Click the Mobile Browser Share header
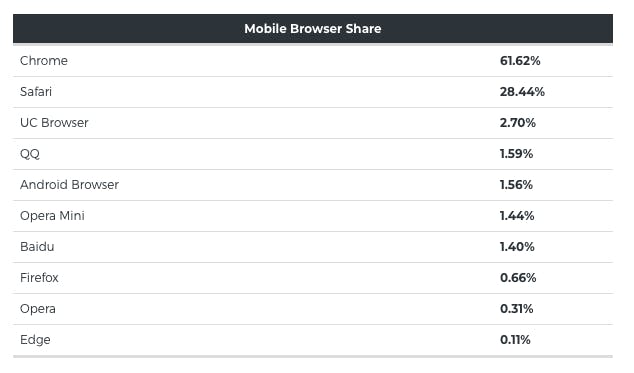 [x=313, y=29]
